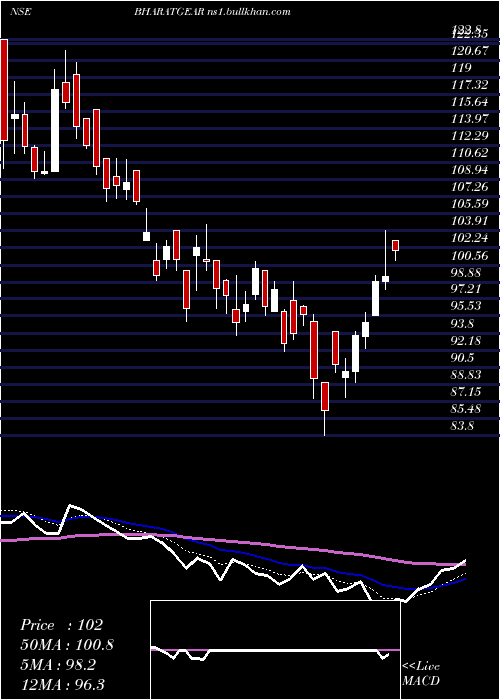This screenshot has width=500, height=700.
Task: Click the <<Live MACD label
Action: point(421,673)
